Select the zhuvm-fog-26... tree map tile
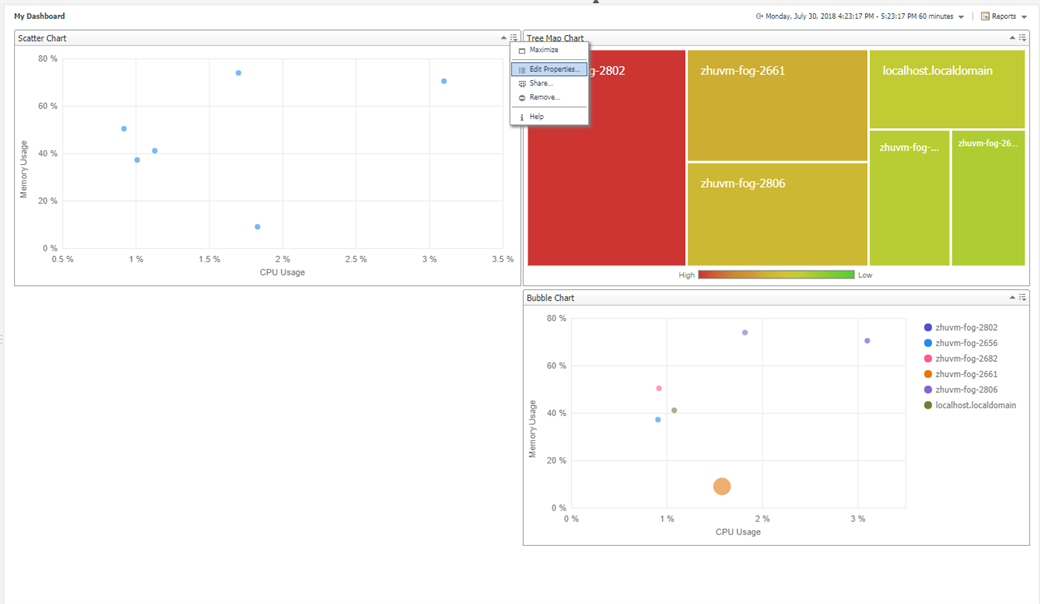 click(988, 198)
